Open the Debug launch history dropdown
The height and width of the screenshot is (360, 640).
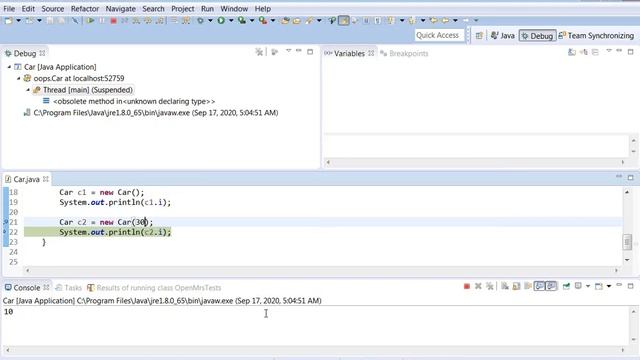pos(210,20)
